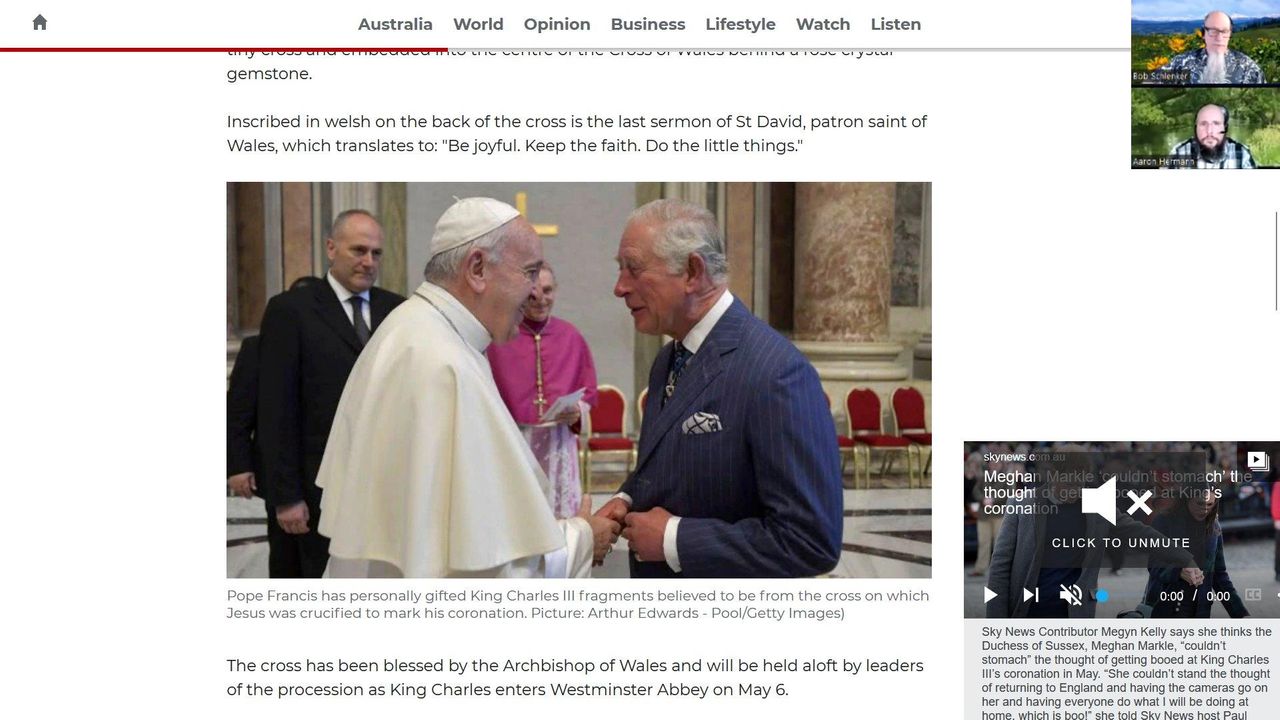
Task: Open the World news section
Action: click(478, 24)
